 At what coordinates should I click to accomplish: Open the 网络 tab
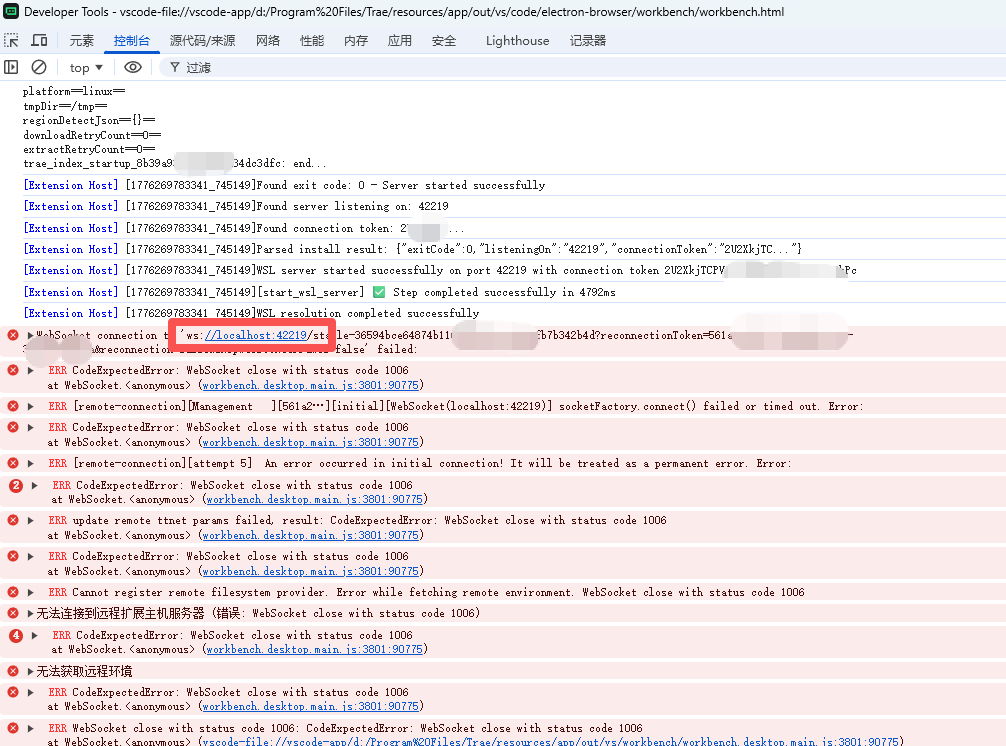268,41
